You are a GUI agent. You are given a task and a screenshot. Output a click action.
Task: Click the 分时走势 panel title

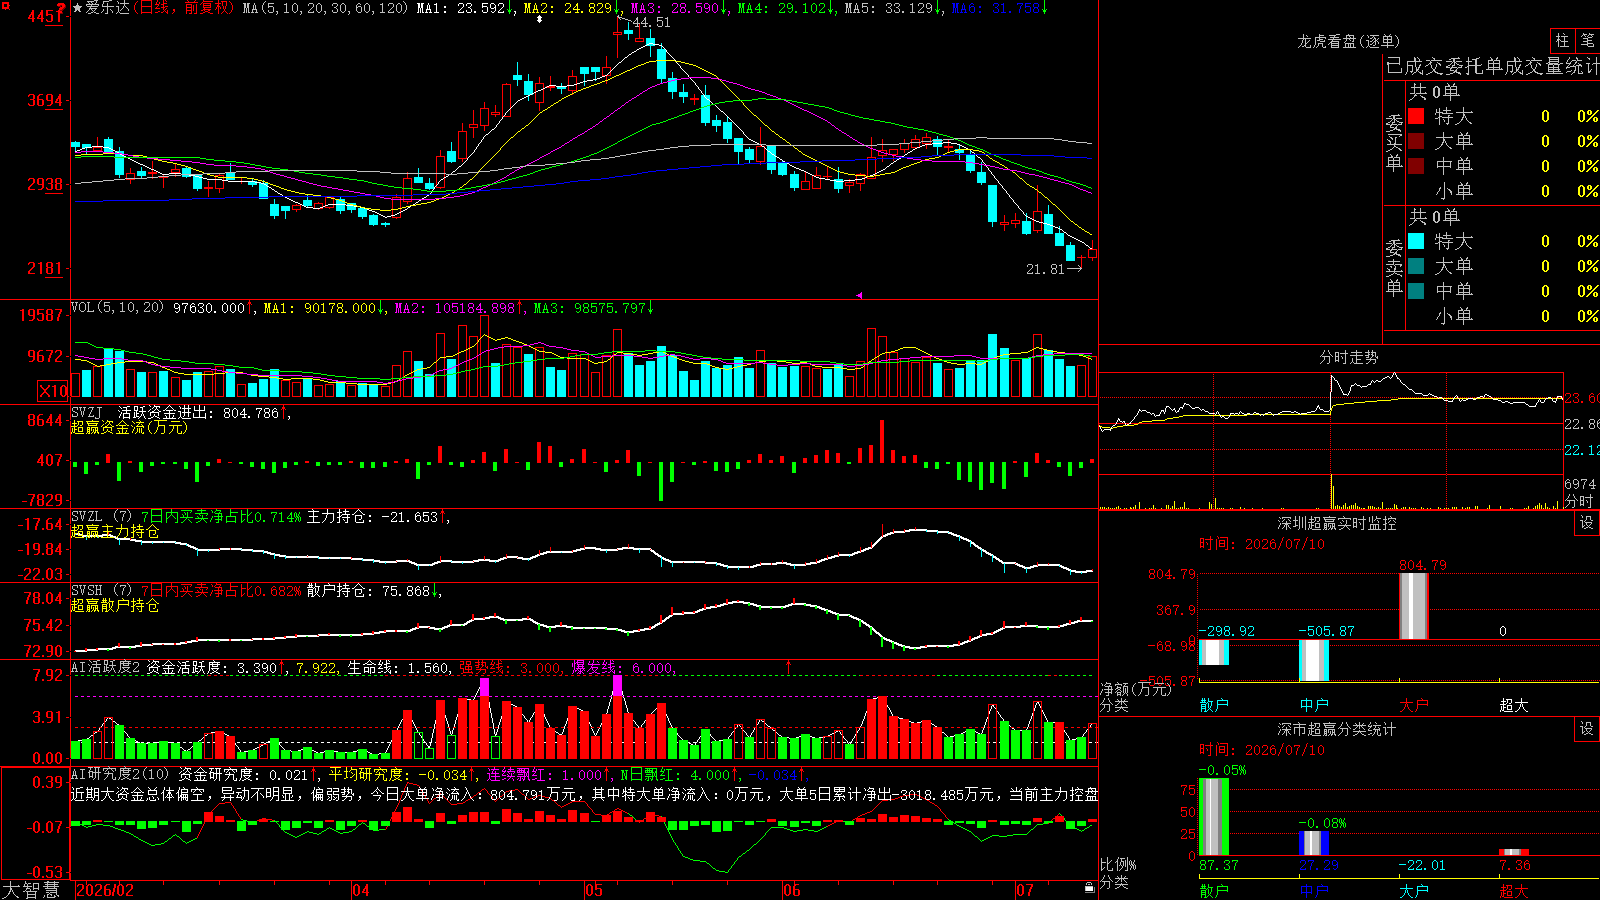coord(1349,357)
